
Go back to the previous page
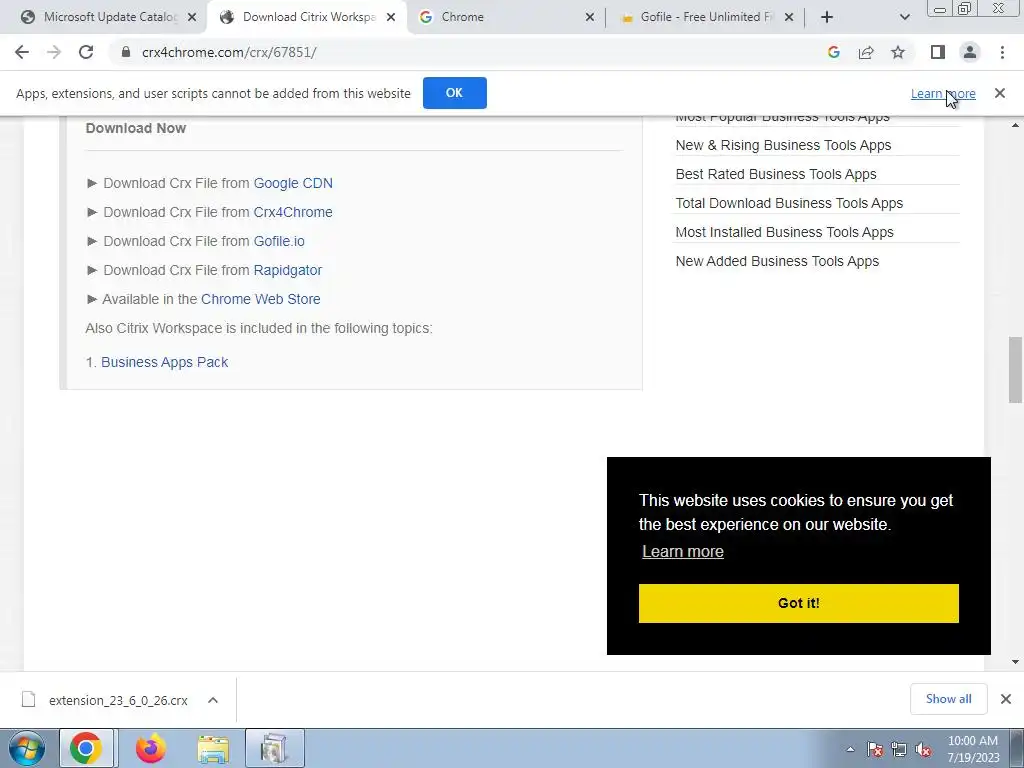pos(22,52)
